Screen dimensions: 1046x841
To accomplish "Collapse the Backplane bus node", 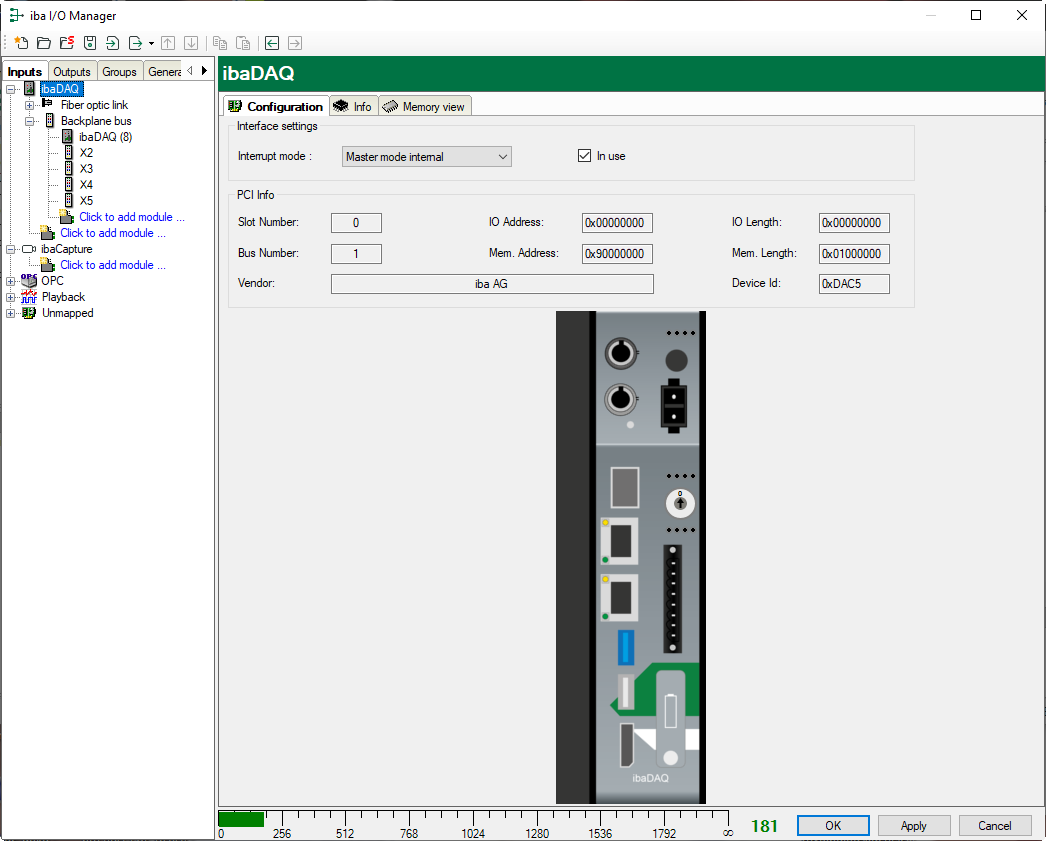I will (x=30, y=121).
